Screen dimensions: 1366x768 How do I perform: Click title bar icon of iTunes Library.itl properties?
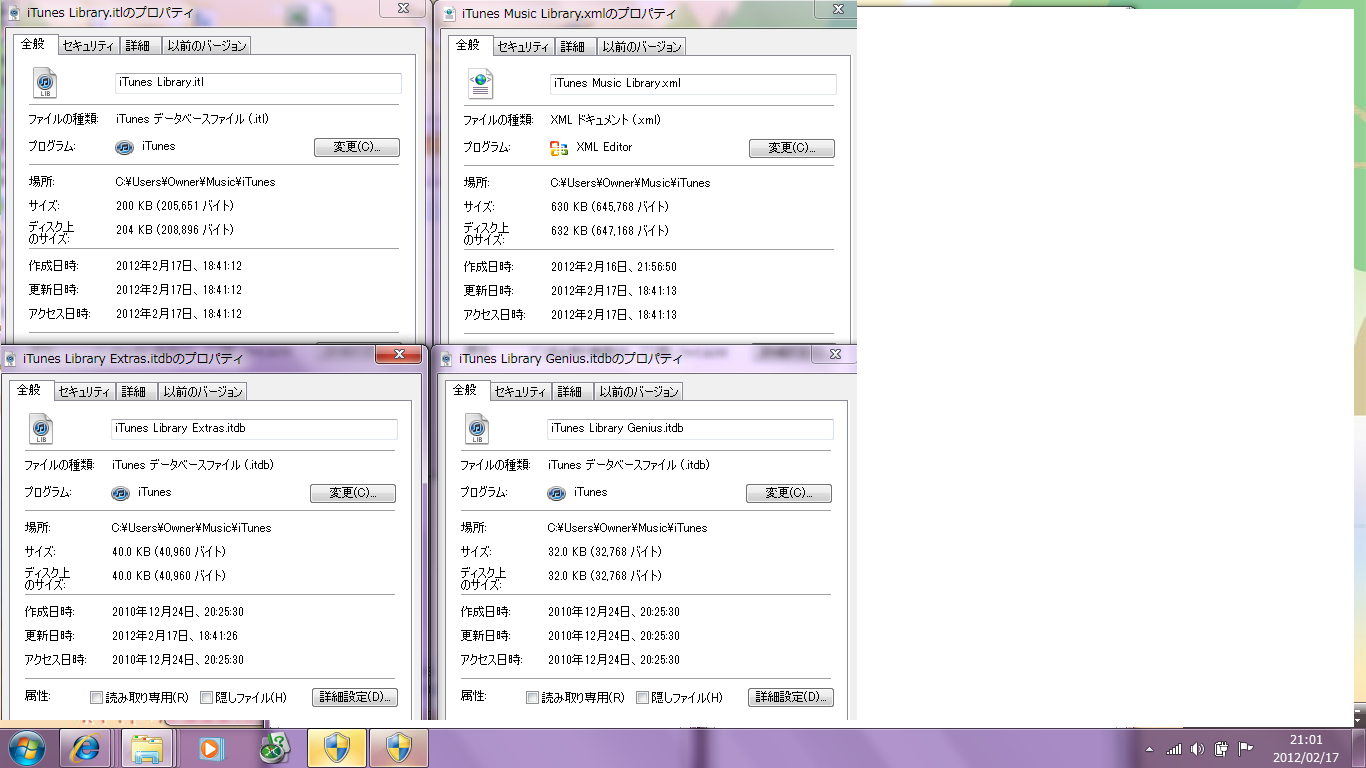tap(12, 14)
